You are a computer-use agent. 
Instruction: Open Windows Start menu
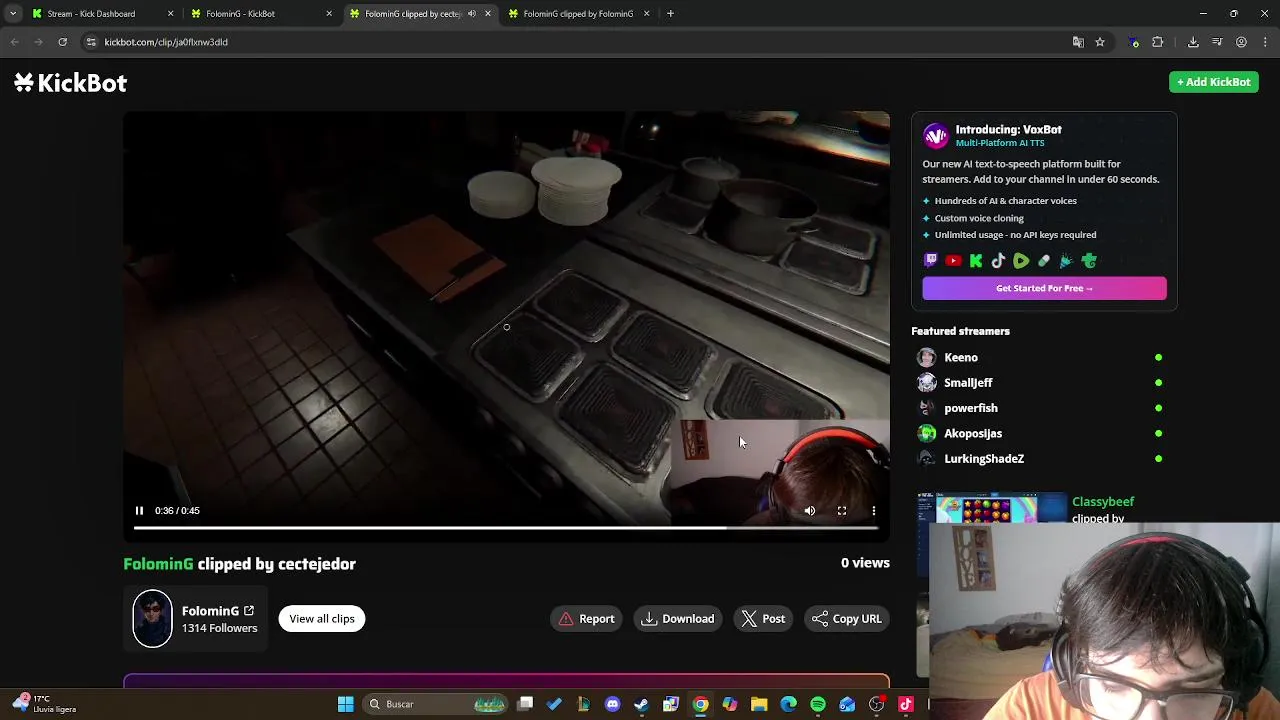click(x=345, y=704)
